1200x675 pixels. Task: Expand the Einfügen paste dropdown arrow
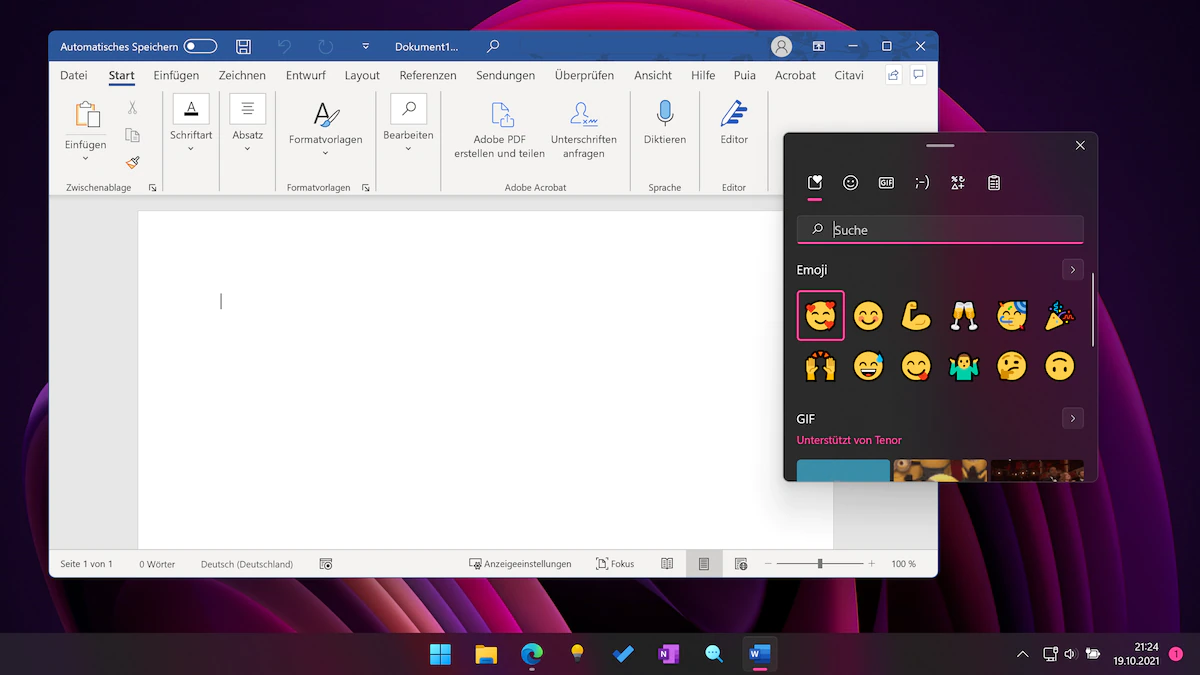click(85, 158)
